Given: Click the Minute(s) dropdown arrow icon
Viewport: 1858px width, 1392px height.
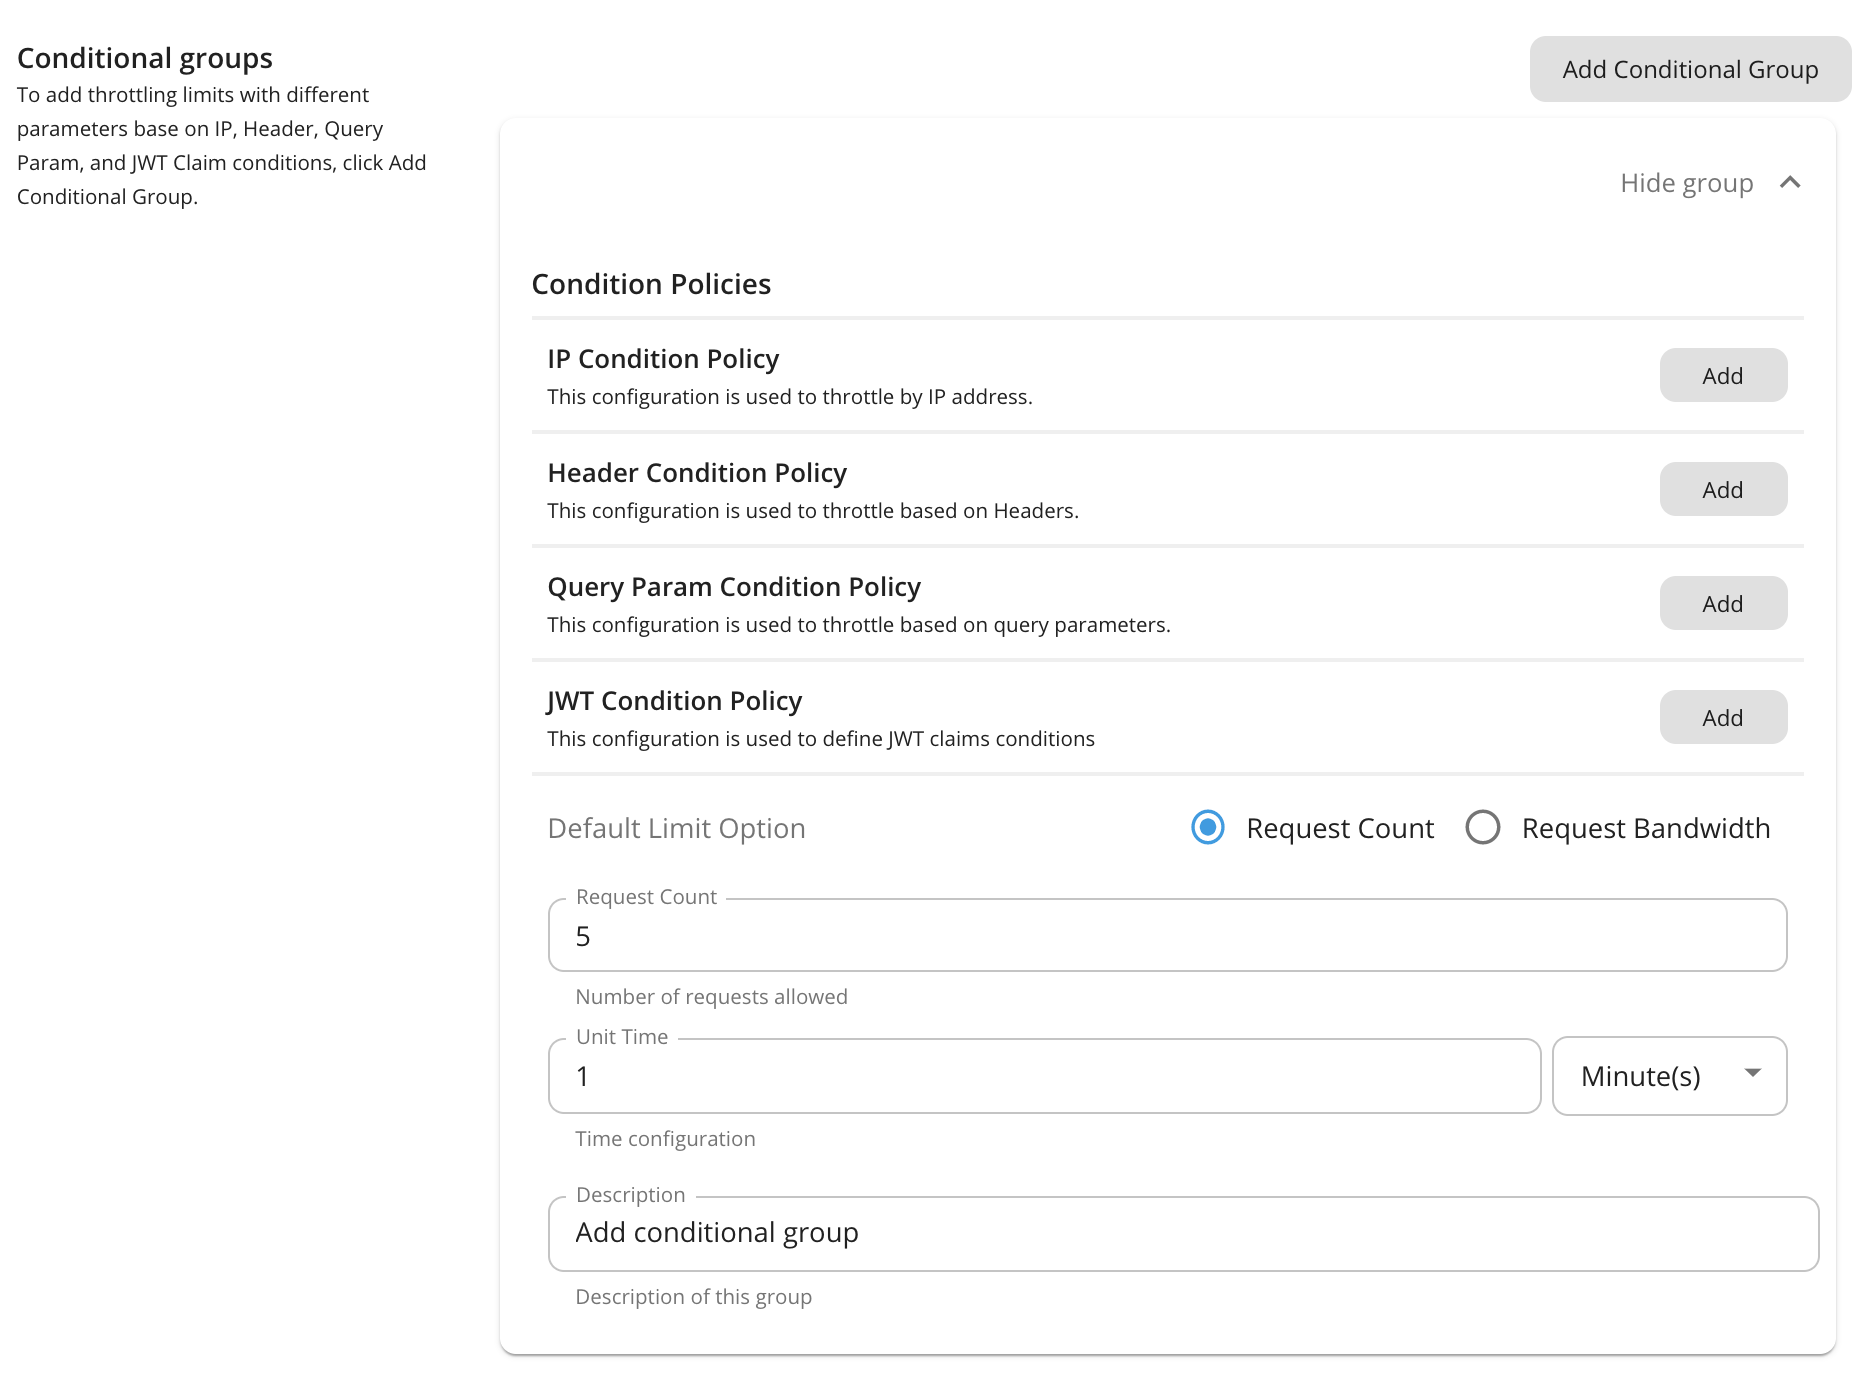Looking at the screenshot, I should (1752, 1073).
